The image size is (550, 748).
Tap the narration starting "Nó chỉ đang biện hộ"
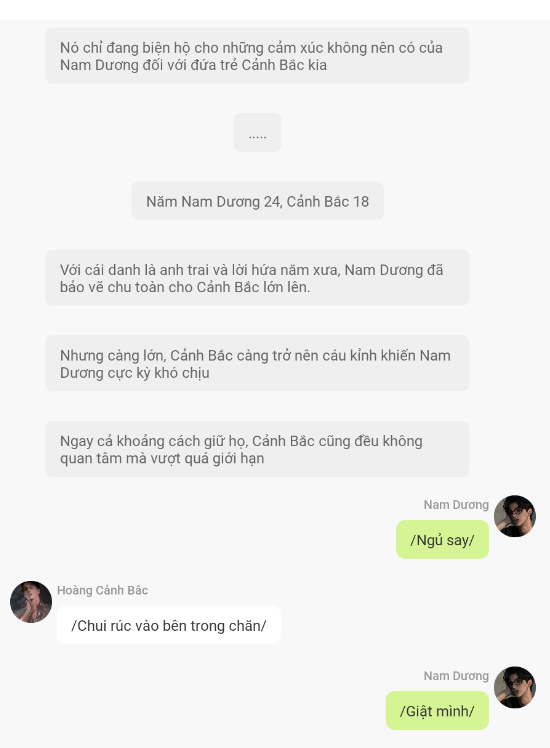click(257, 56)
